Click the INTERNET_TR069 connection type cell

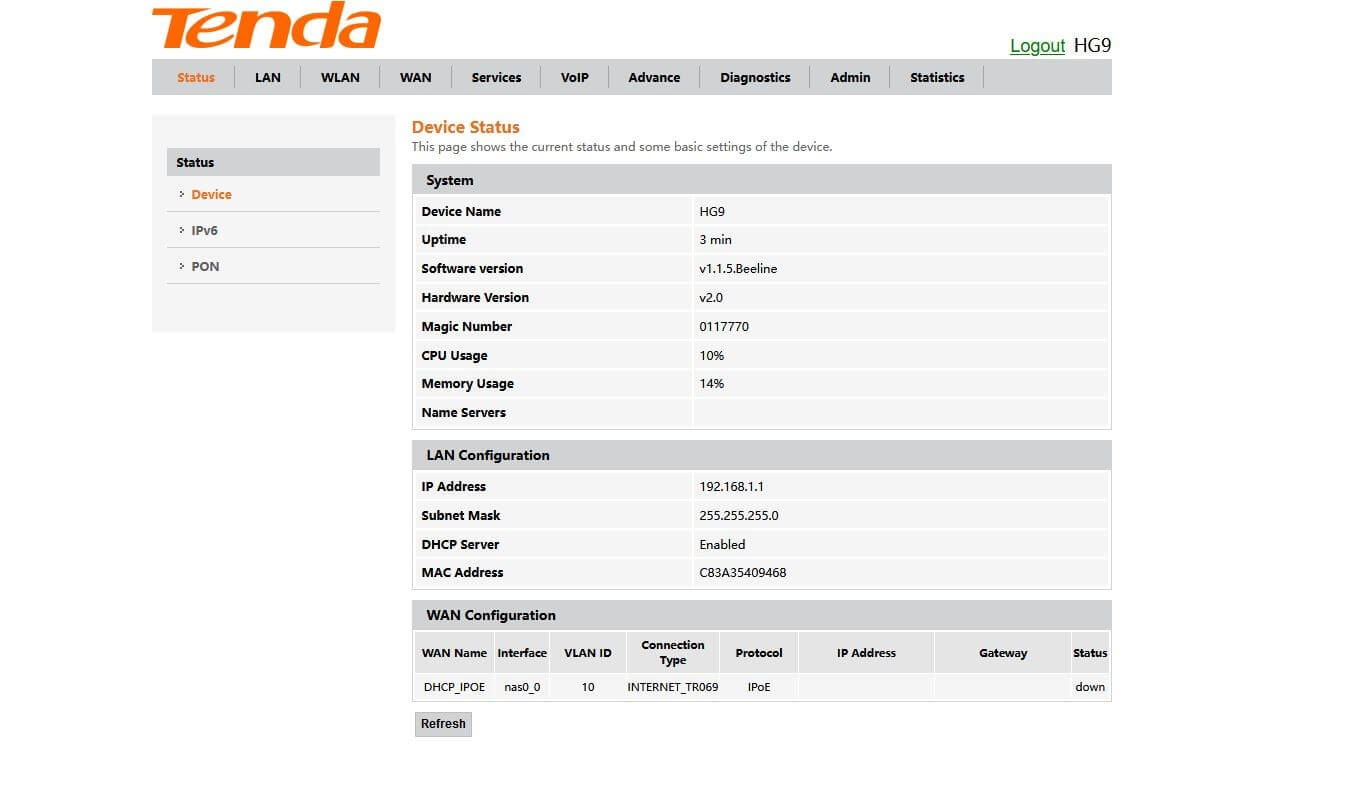coord(673,687)
